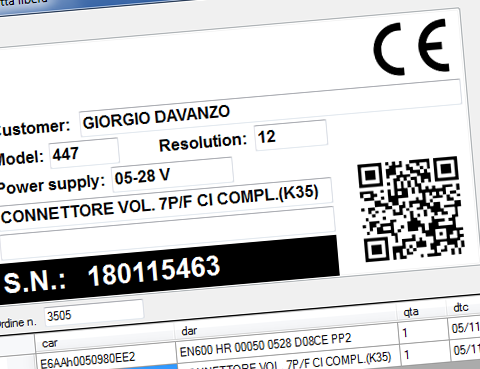Image resolution: width=480 pixels, height=369 pixels.
Task: Click the Model field containing 447
Action: 84,153
